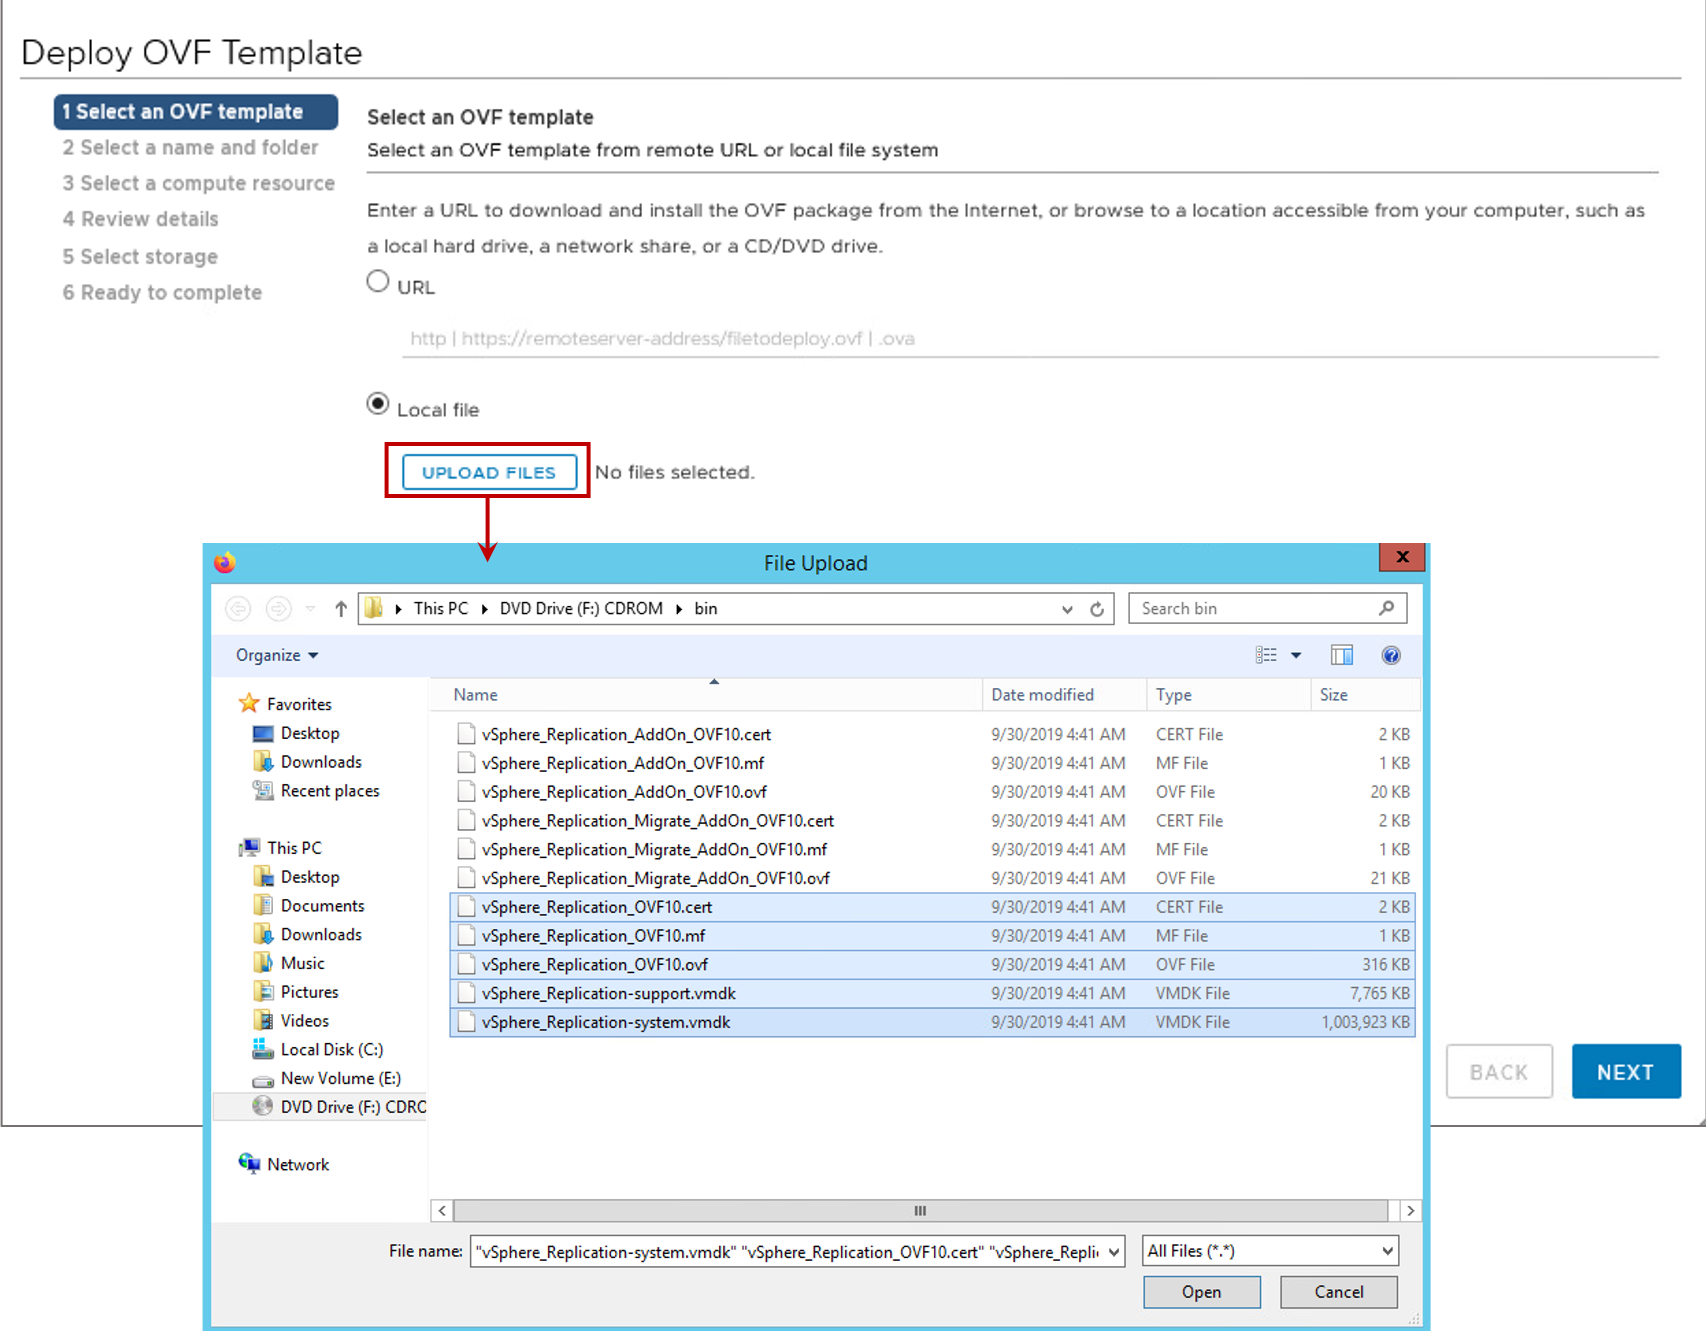Select the URL radio button
The width and height of the screenshot is (1706, 1331).
378,282
